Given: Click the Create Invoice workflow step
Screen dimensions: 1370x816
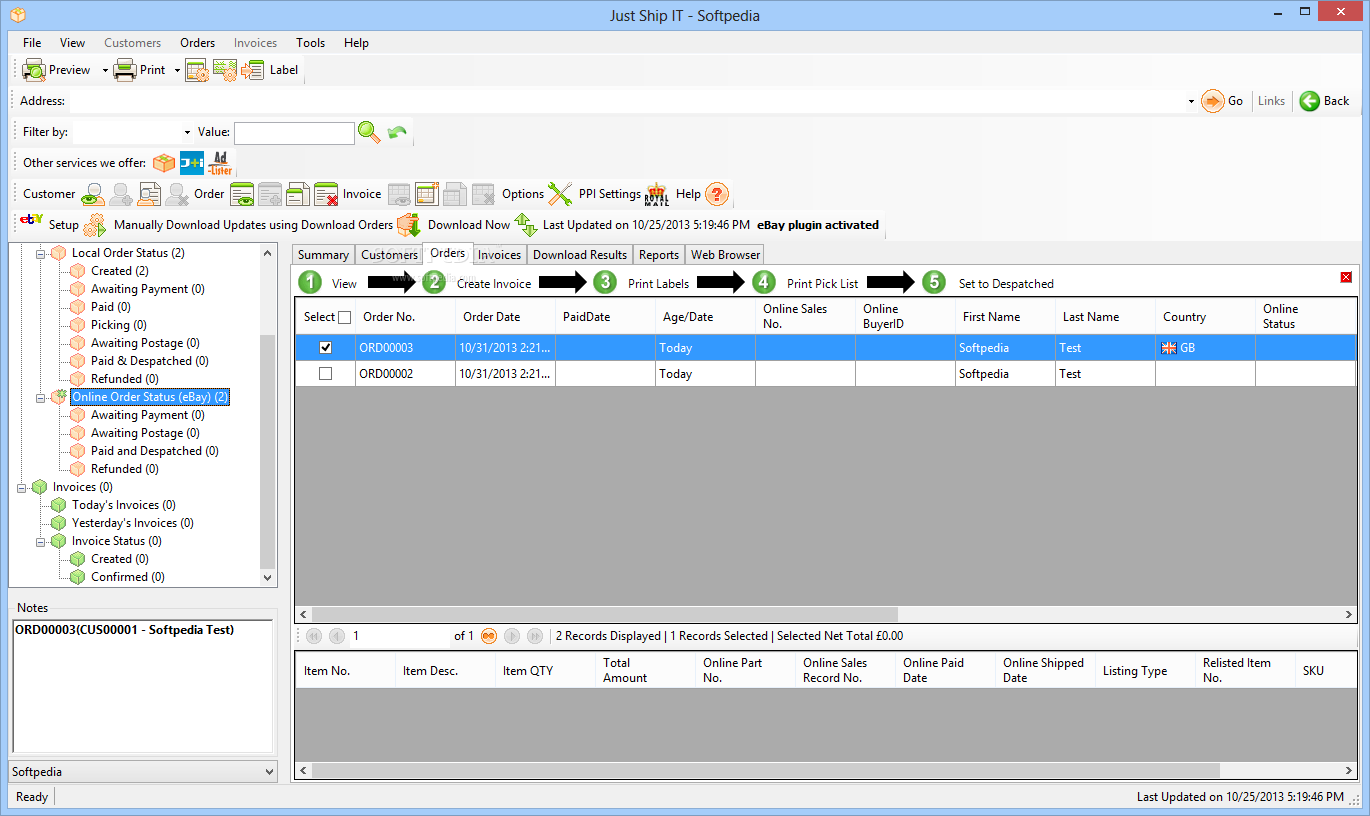Looking at the screenshot, I should coord(476,283).
